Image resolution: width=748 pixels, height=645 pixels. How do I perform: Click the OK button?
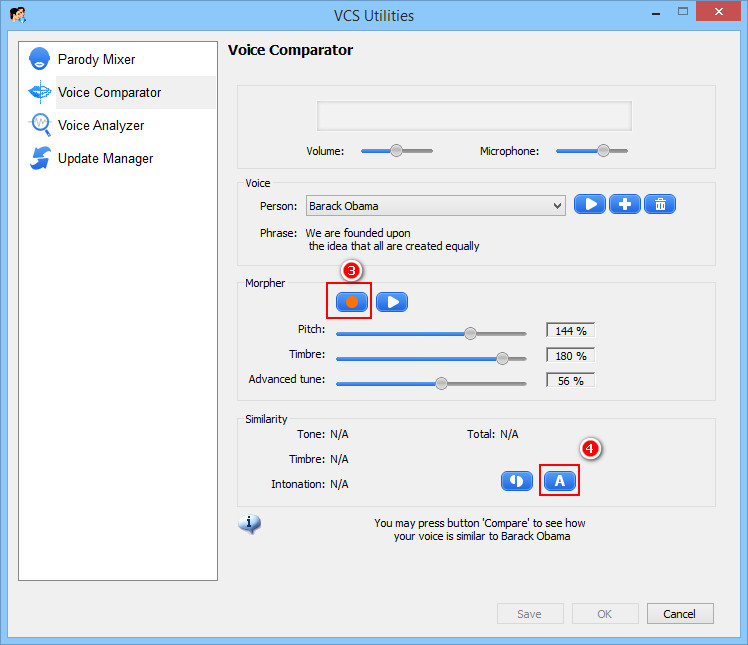coord(605,614)
